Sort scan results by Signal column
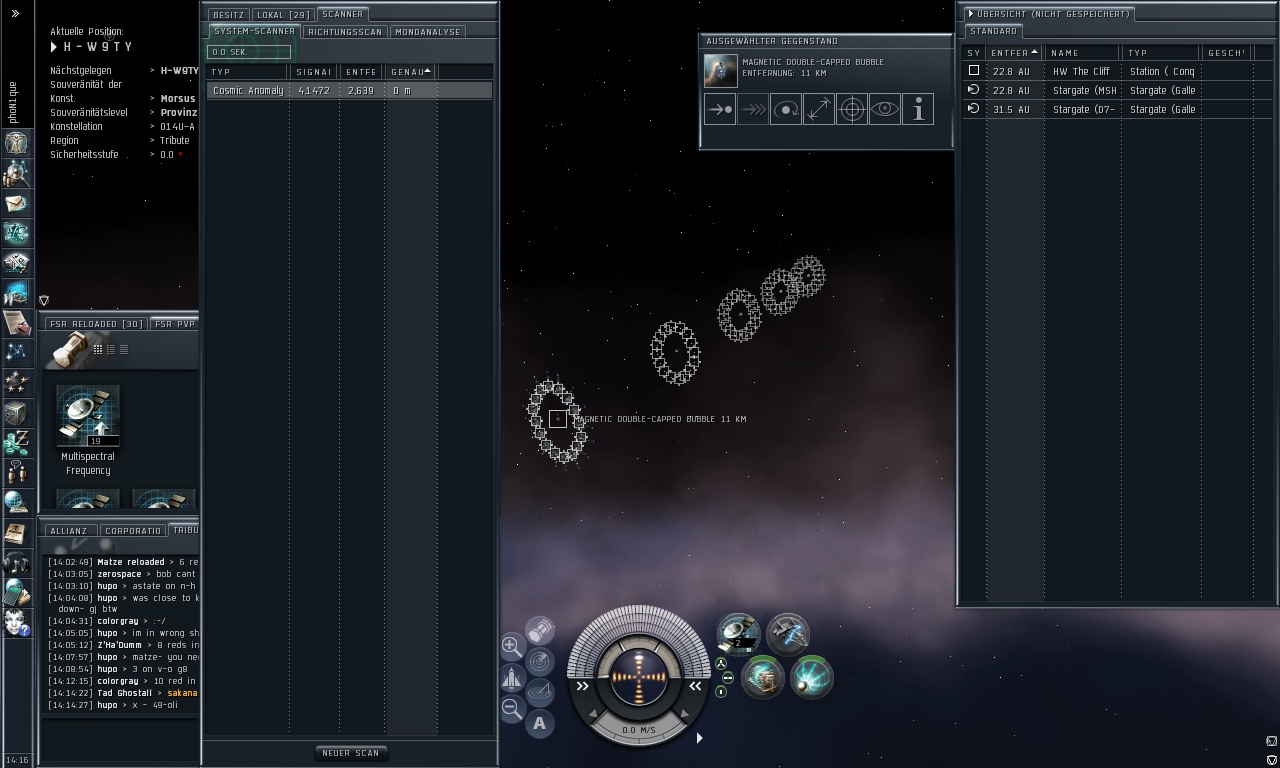The width and height of the screenshot is (1280, 768). click(x=314, y=72)
